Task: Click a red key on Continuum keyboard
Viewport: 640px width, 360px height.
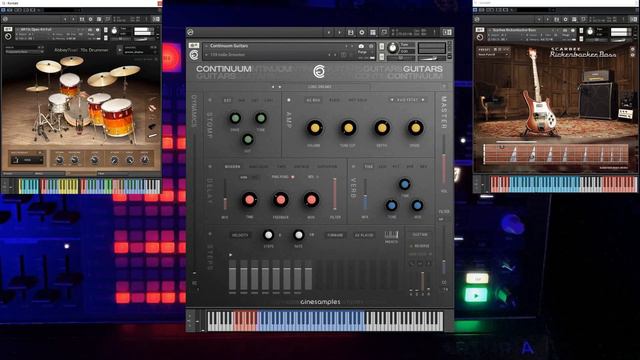Action: [245, 321]
